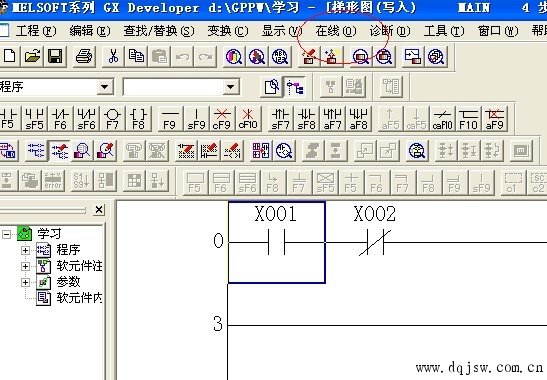Screen dimensions: 547x380
Task: Expand the 程序 tree node
Action: click(x=25, y=250)
